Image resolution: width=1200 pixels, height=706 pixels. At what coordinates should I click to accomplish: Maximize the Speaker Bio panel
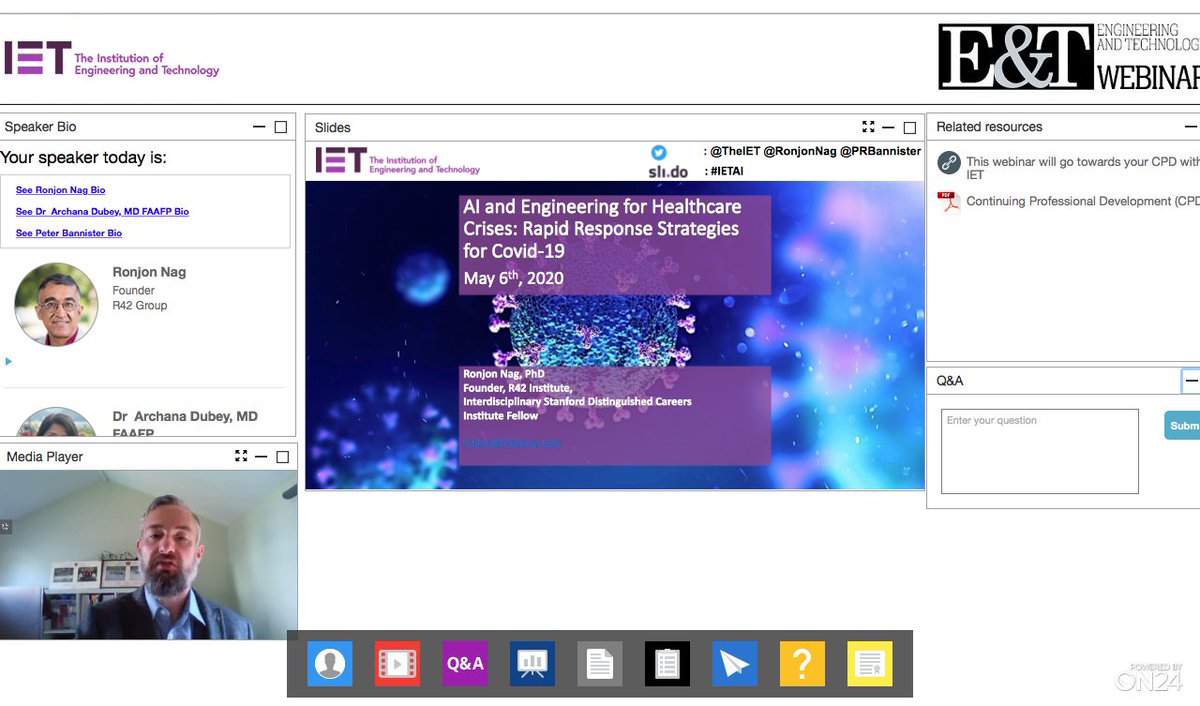coord(281,127)
